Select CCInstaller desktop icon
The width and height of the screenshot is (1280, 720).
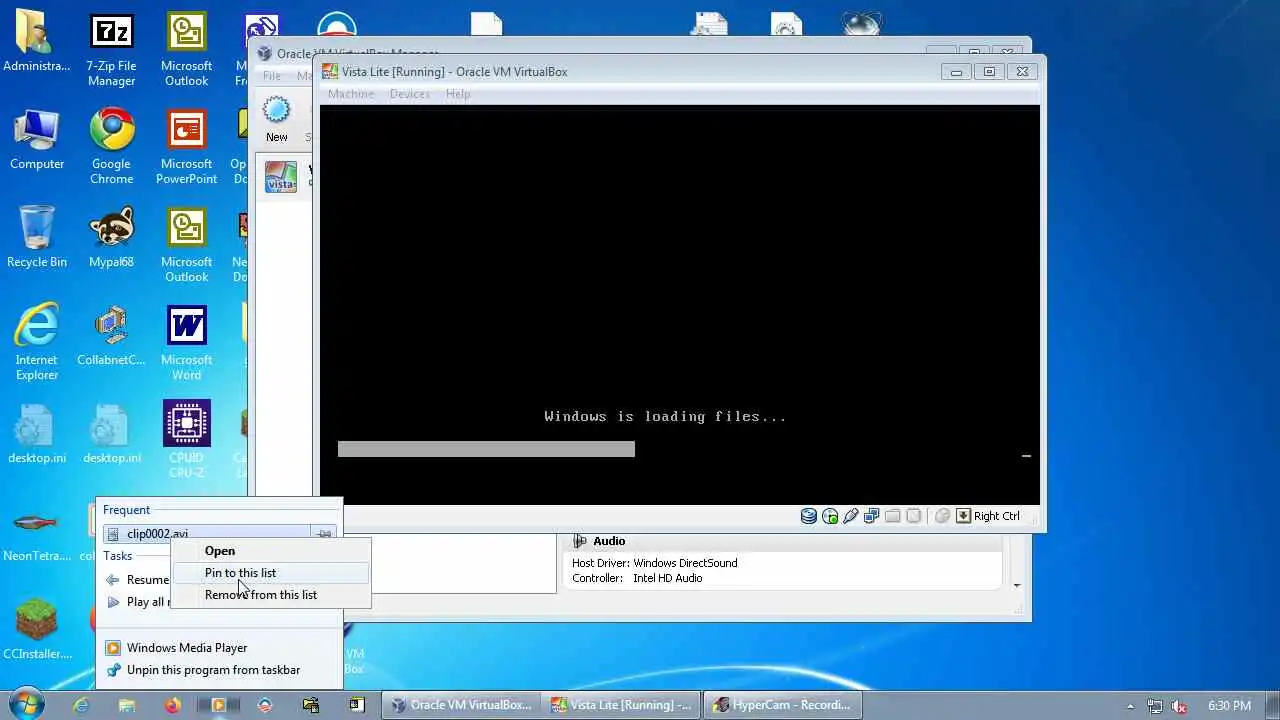[x=37, y=630]
